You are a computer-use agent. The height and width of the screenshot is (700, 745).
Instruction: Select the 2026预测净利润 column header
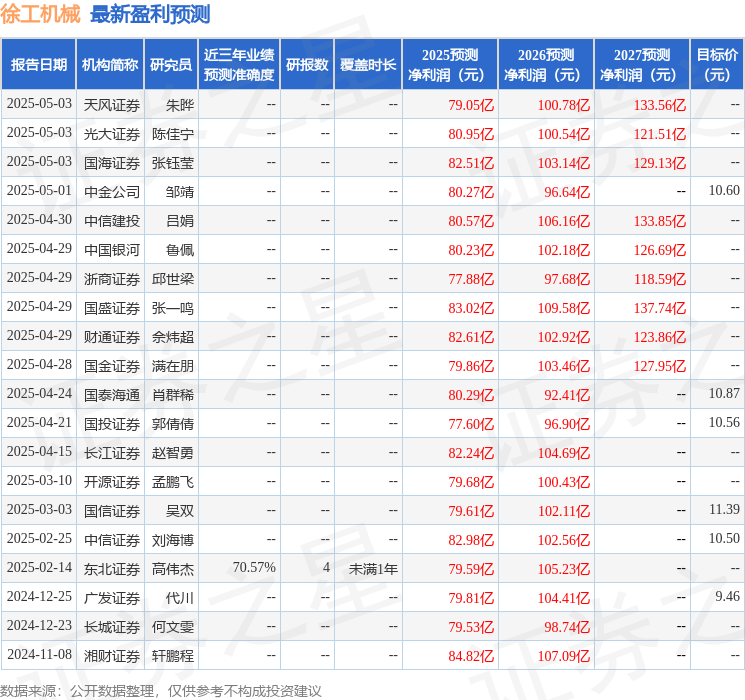546,65
